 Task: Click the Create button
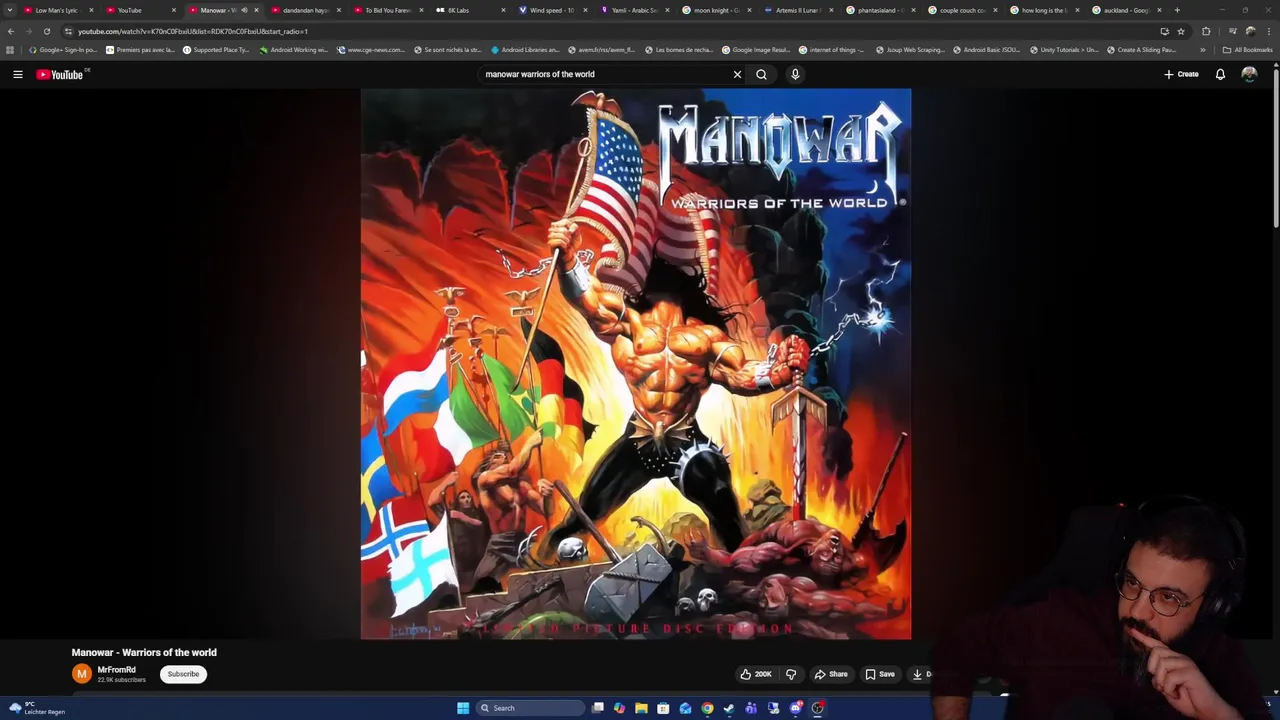(1181, 74)
